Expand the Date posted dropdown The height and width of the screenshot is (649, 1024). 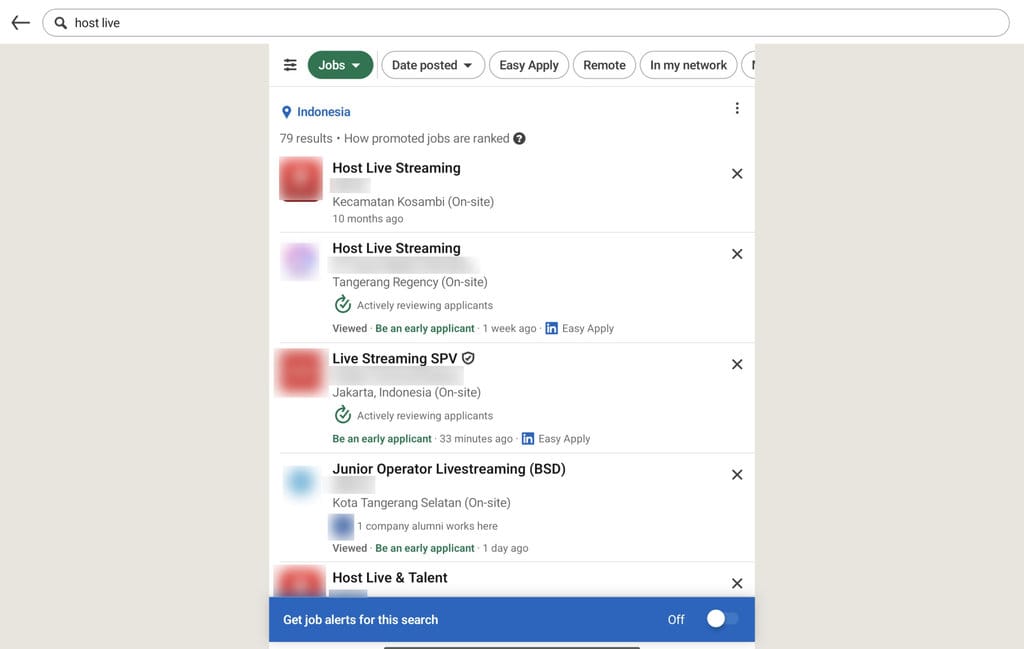(432, 65)
